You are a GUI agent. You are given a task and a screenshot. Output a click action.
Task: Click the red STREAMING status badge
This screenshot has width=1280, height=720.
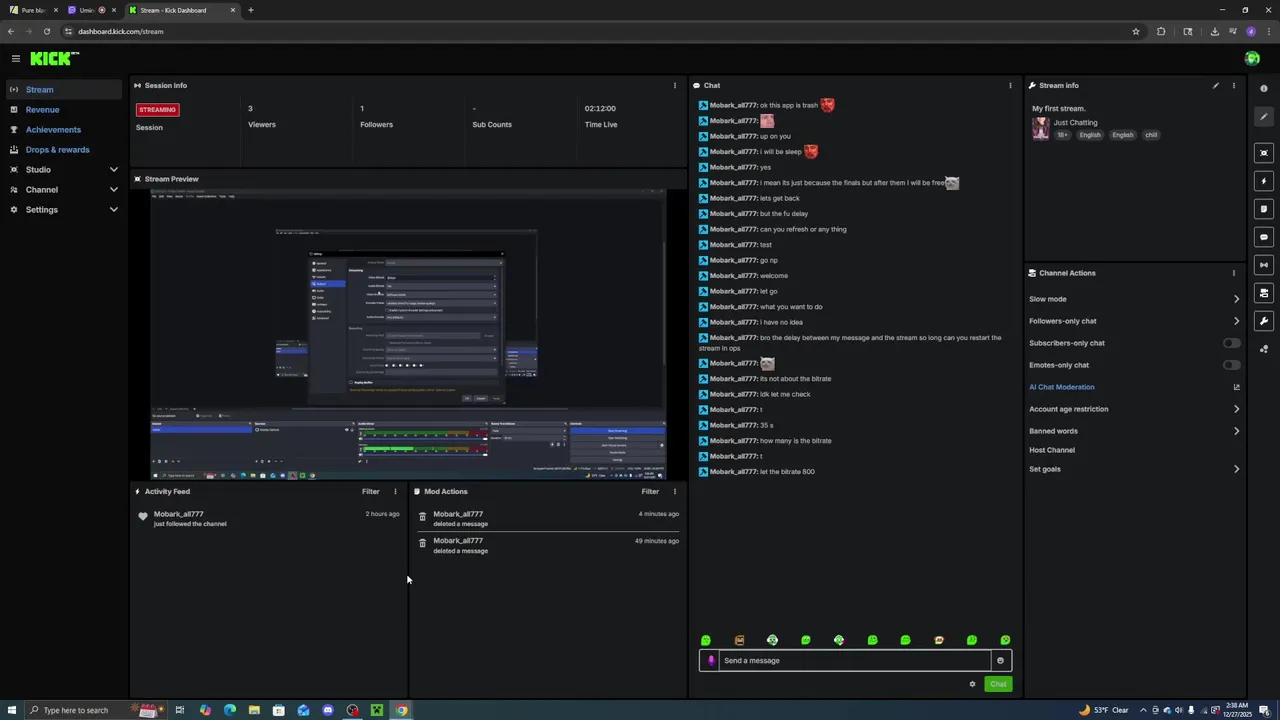coord(157,110)
